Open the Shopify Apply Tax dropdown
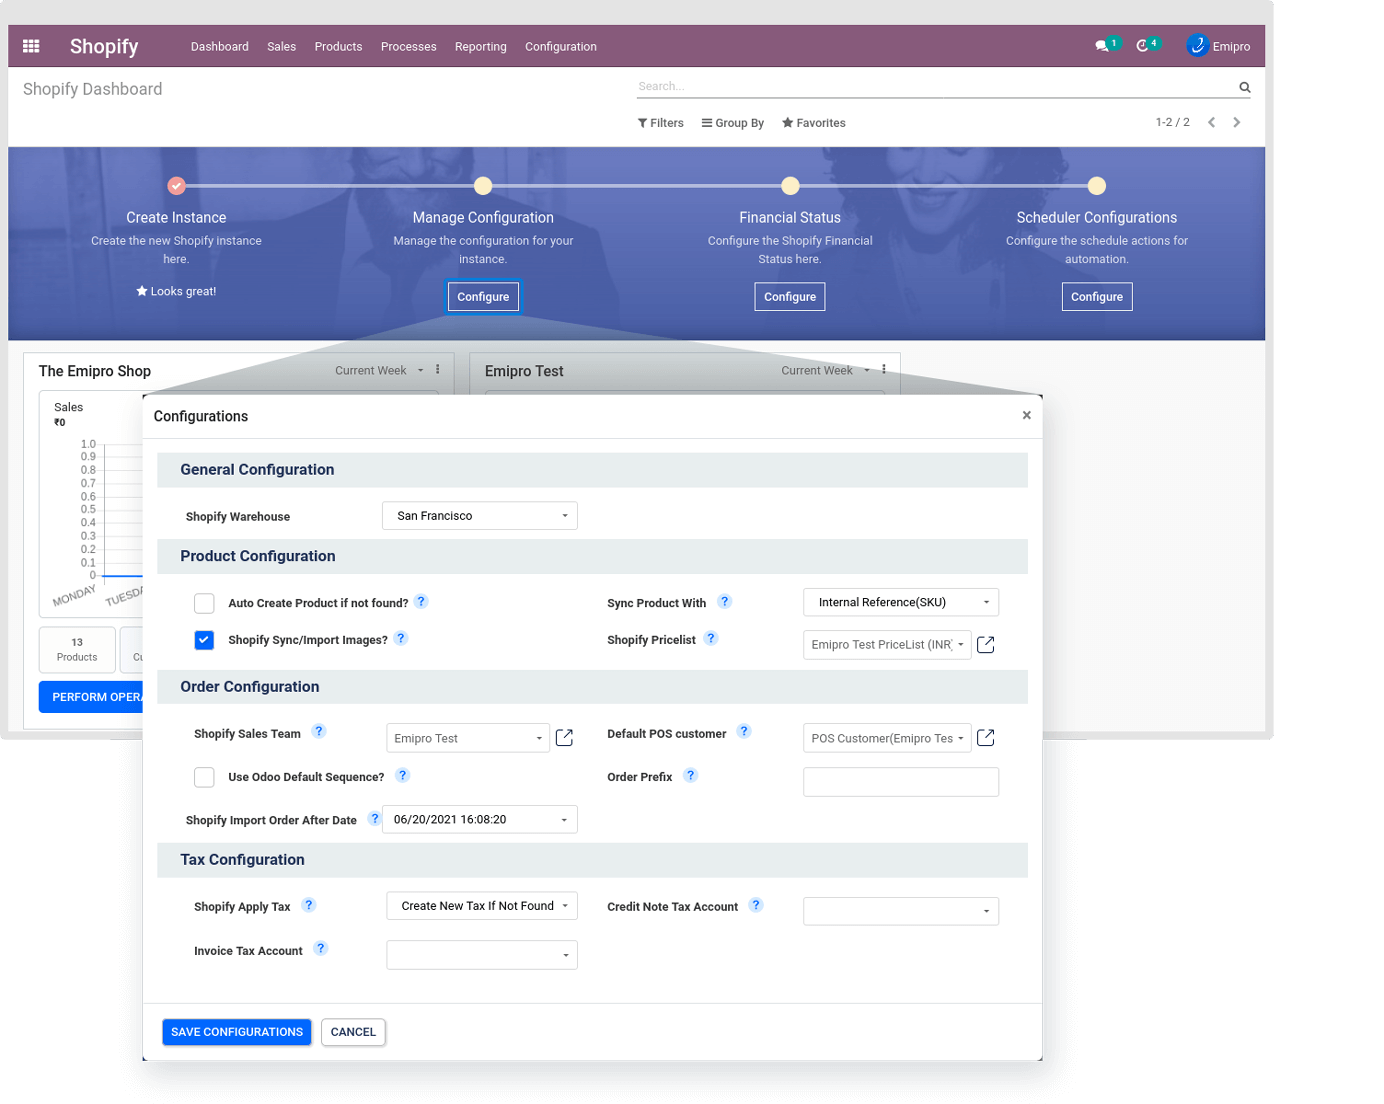This screenshot has height=1104, width=1384. point(482,906)
